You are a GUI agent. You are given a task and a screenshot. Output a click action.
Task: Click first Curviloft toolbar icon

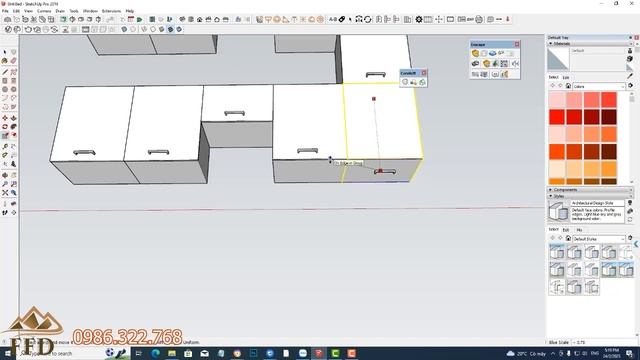tap(405, 82)
